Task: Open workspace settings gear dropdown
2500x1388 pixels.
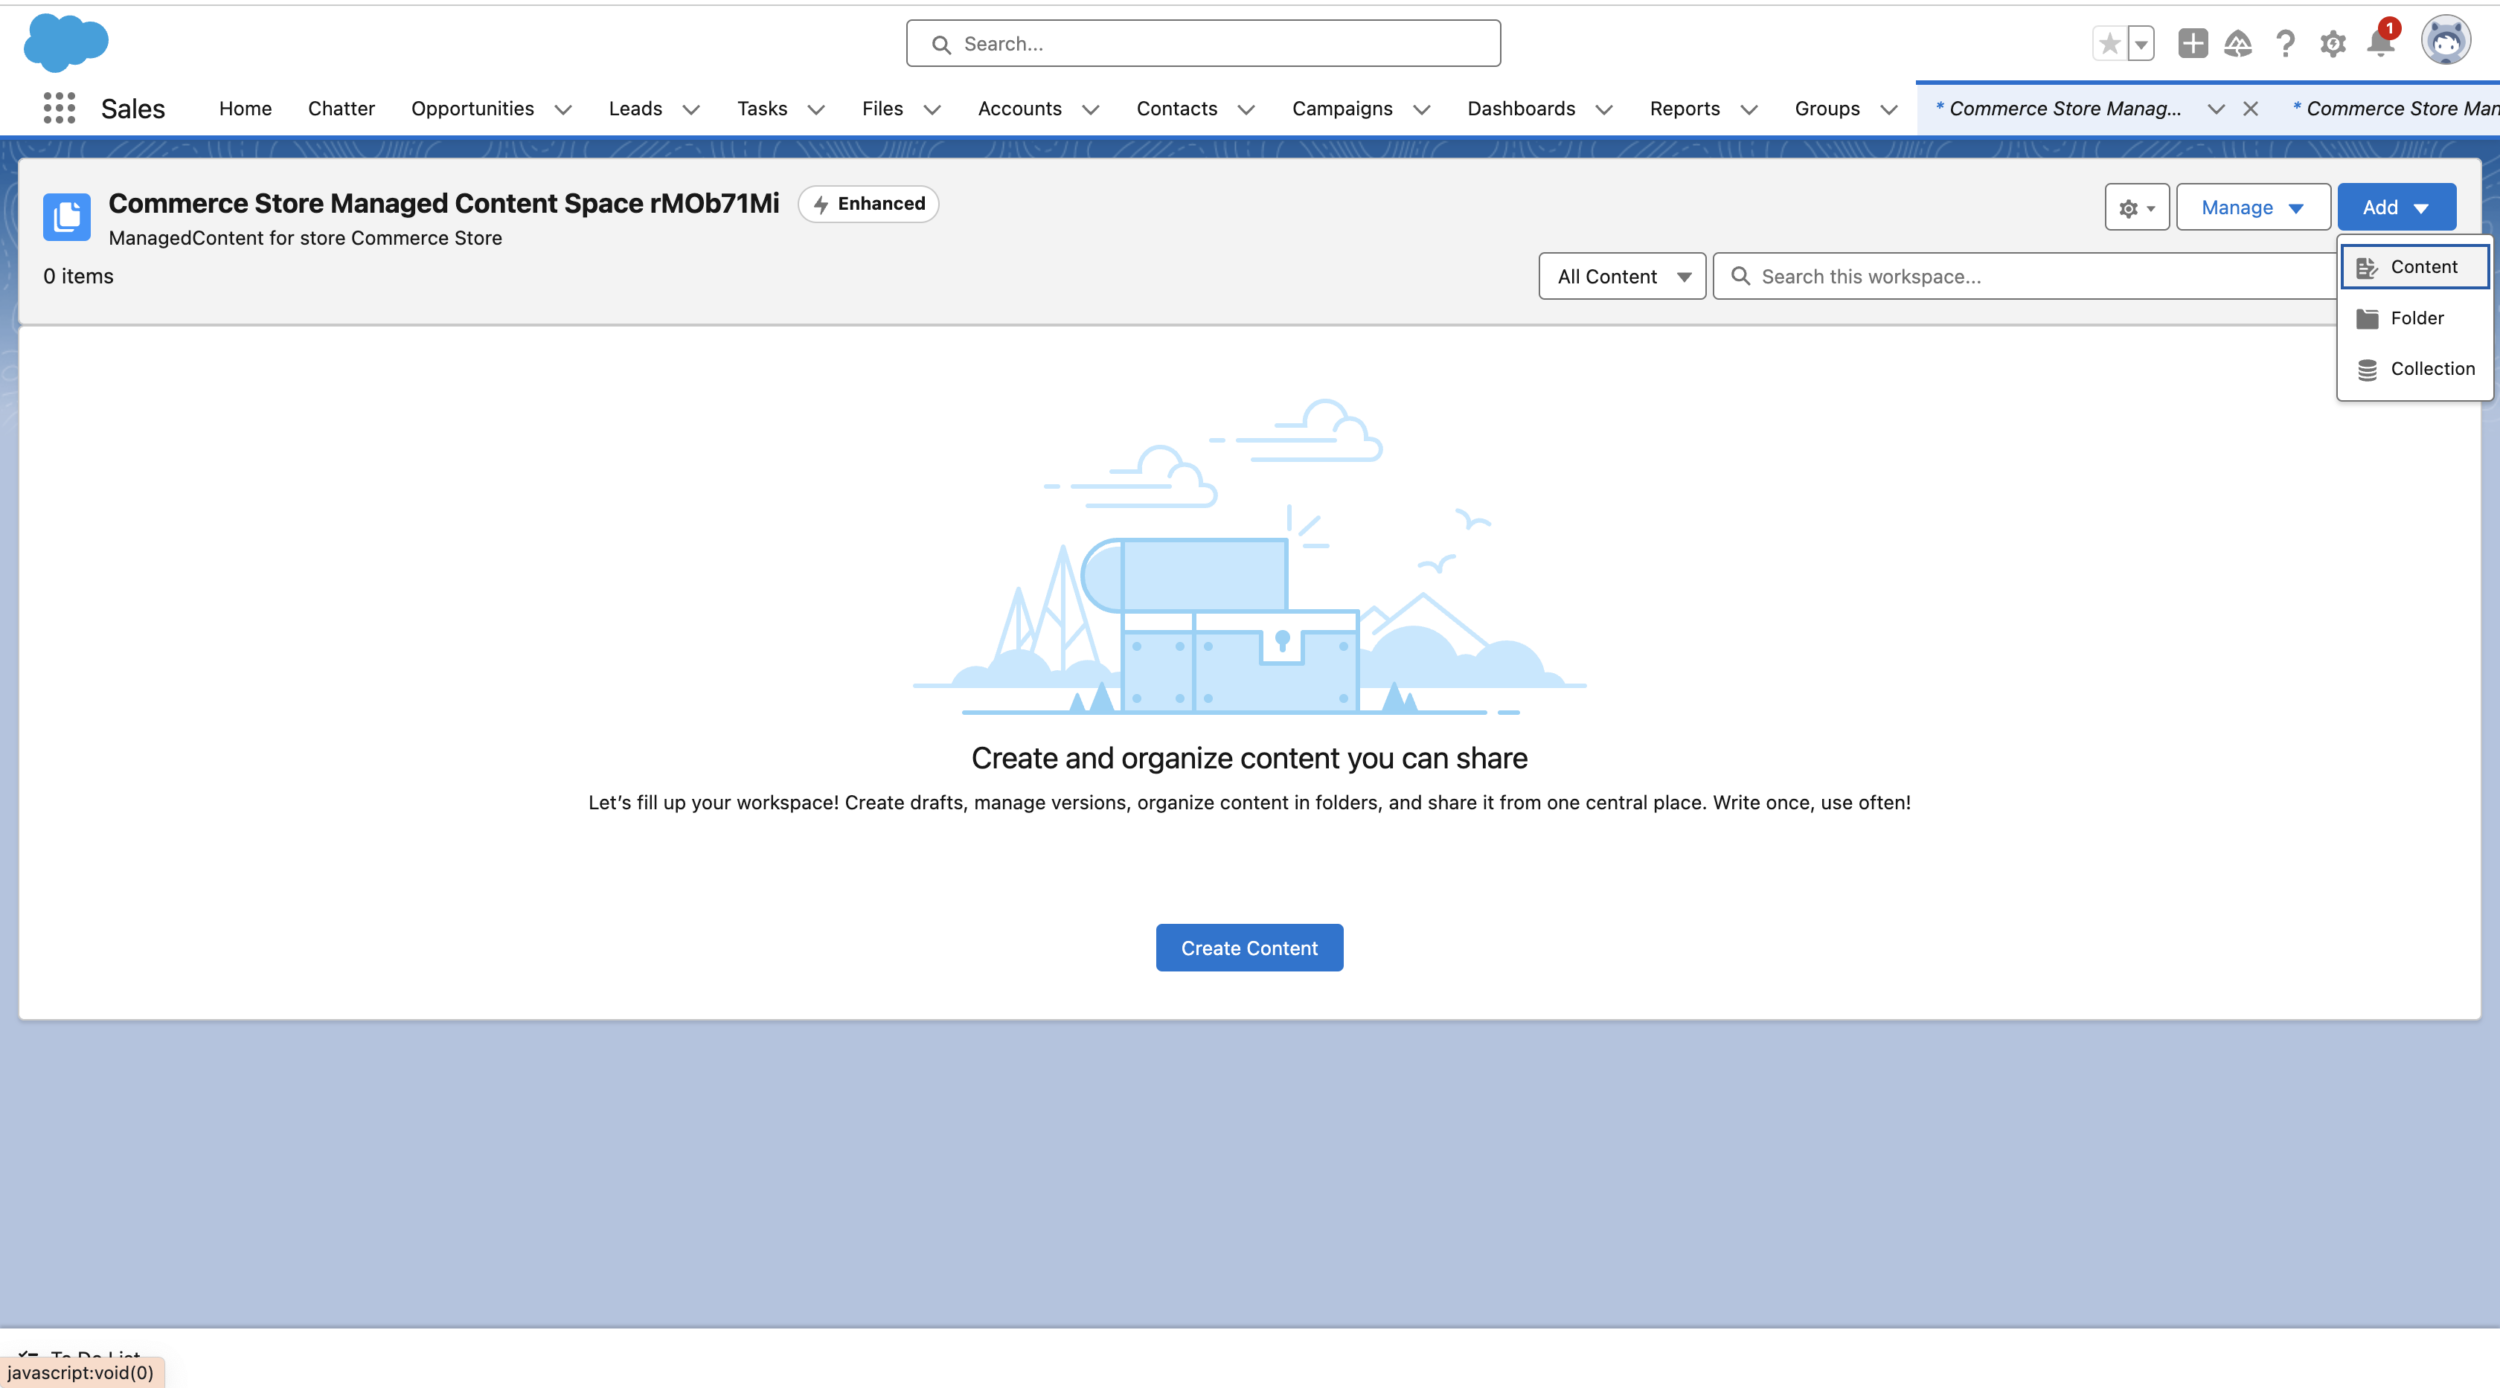Action: tap(2136, 207)
